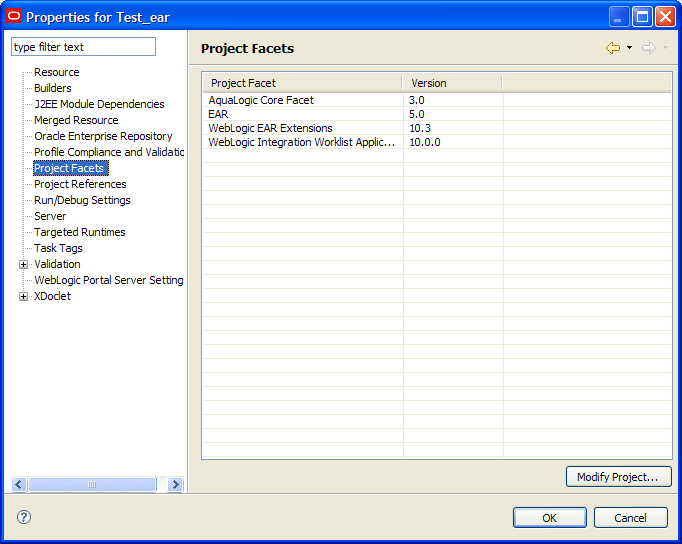Select Server in the tree
Viewport: 682px width, 544px height.
pyautogui.click(x=50, y=216)
